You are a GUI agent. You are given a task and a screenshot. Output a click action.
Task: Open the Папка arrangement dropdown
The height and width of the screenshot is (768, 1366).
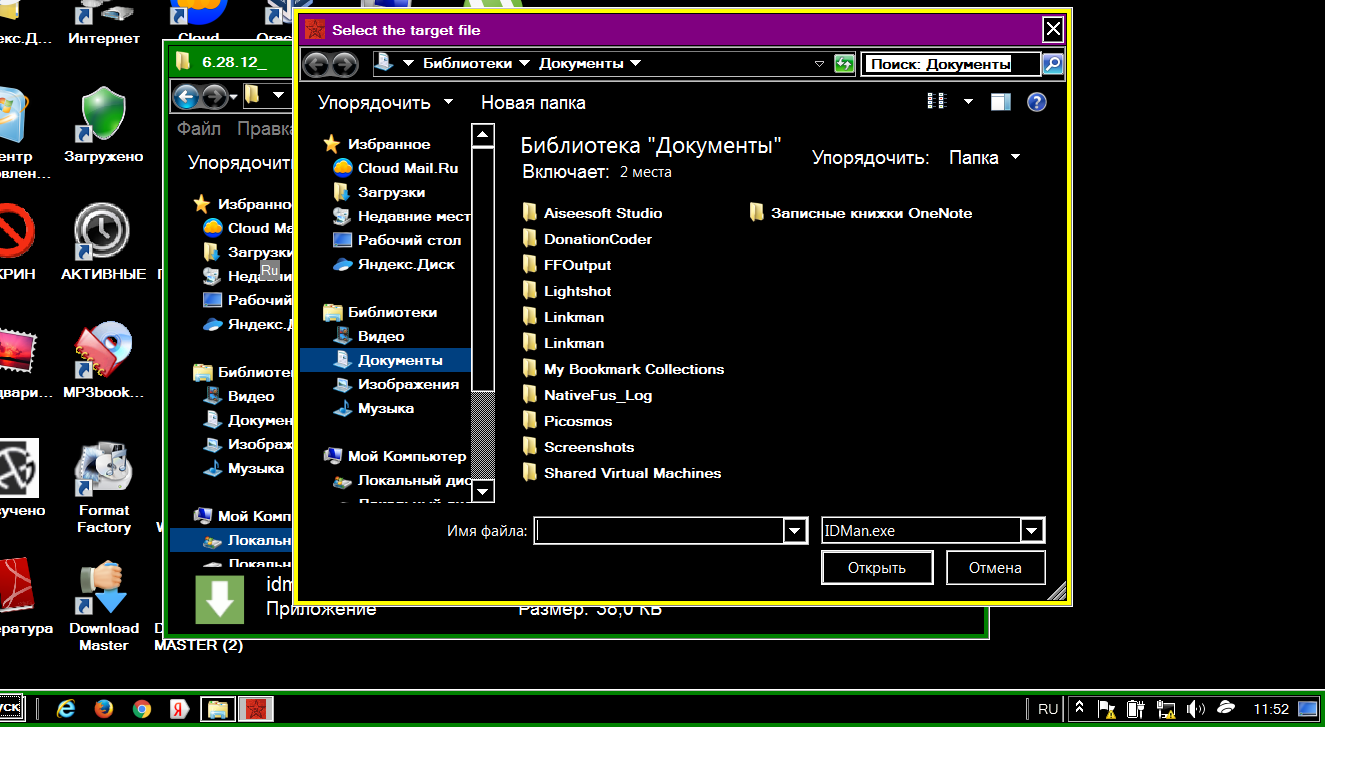(985, 157)
